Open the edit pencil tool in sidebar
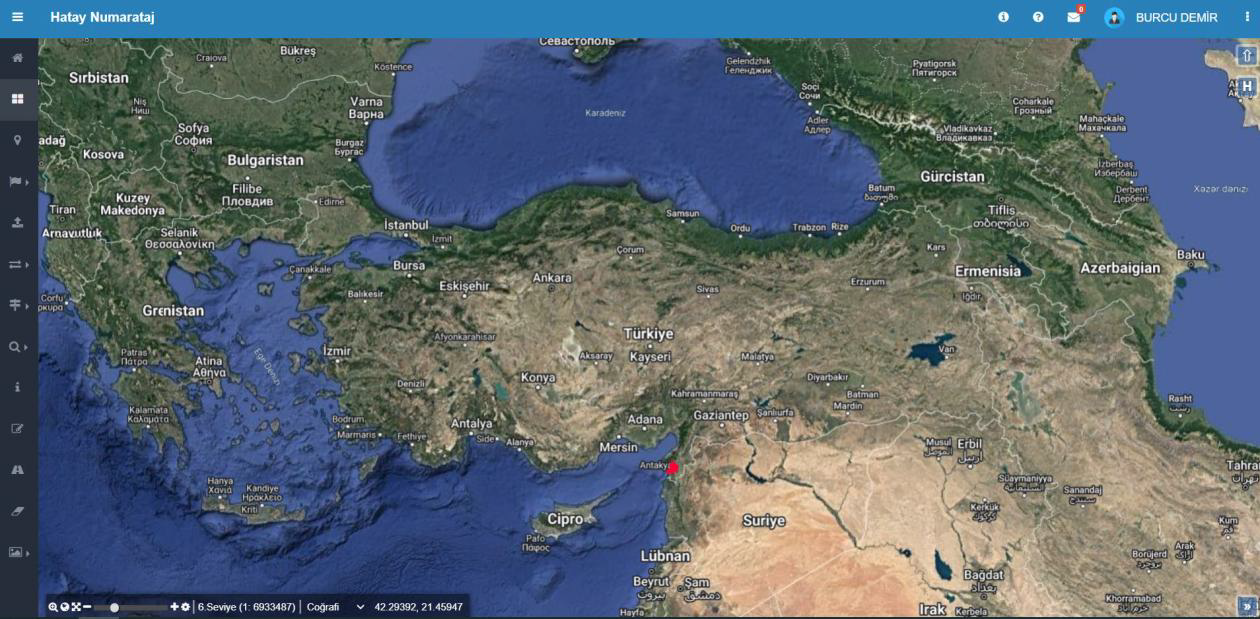Image resolution: width=1260 pixels, height=619 pixels. 17,428
